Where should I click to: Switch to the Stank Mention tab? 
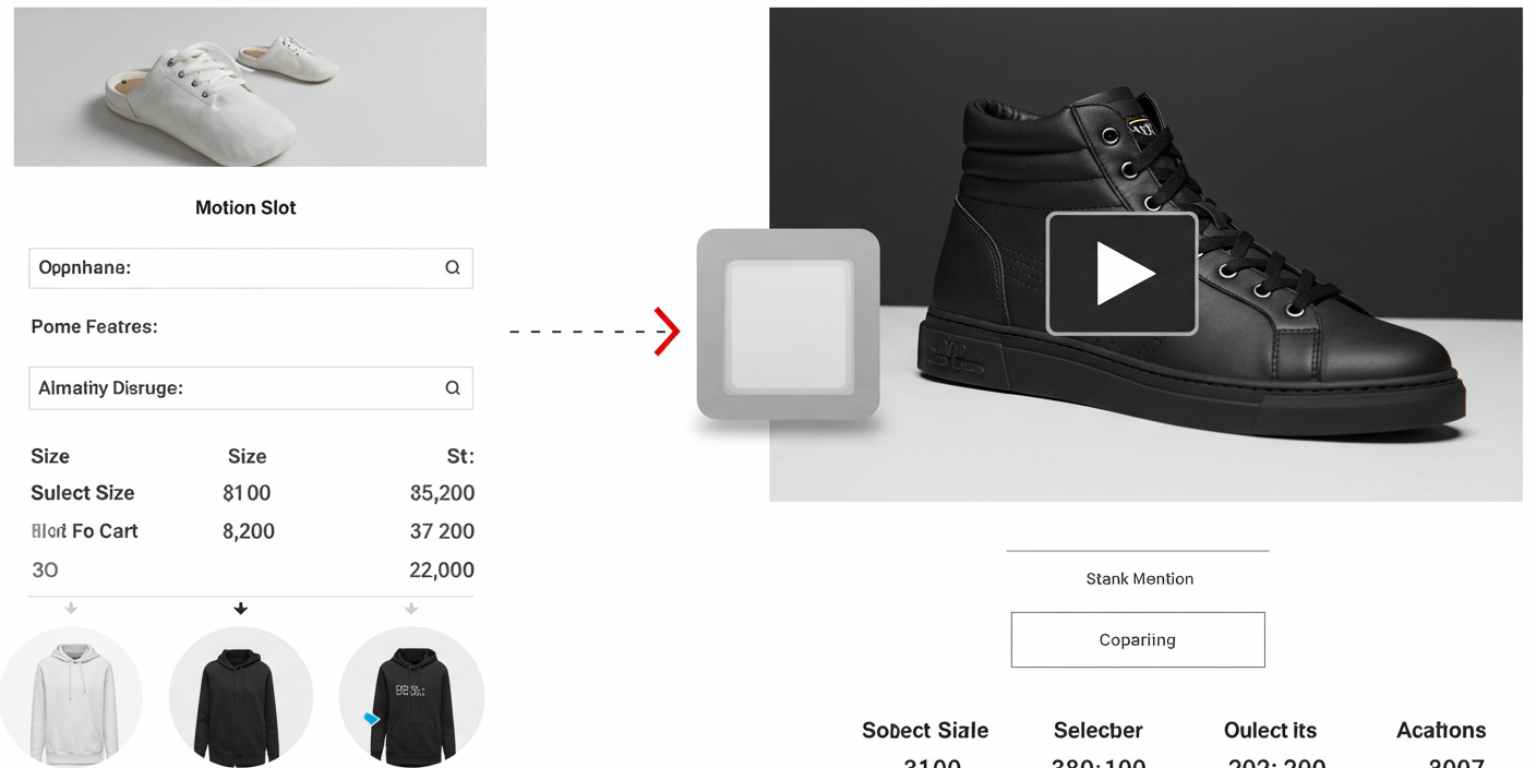(x=1138, y=578)
